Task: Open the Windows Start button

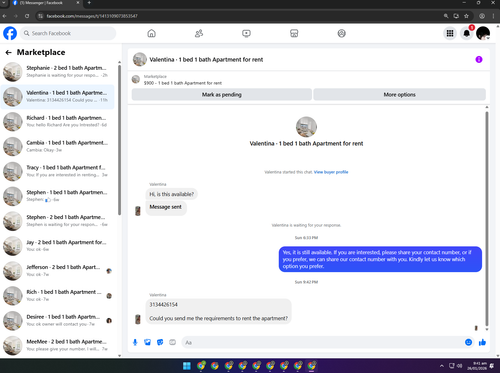Action: point(187,366)
